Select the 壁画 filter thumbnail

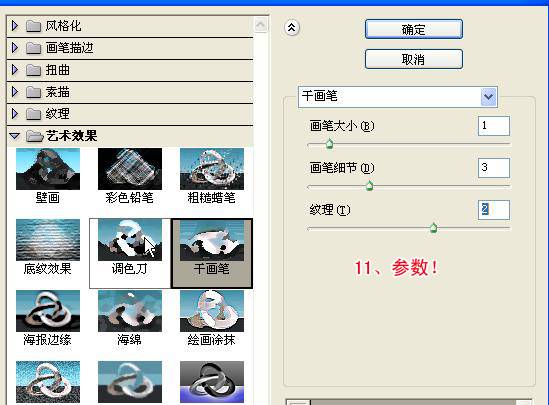[x=48, y=169]
